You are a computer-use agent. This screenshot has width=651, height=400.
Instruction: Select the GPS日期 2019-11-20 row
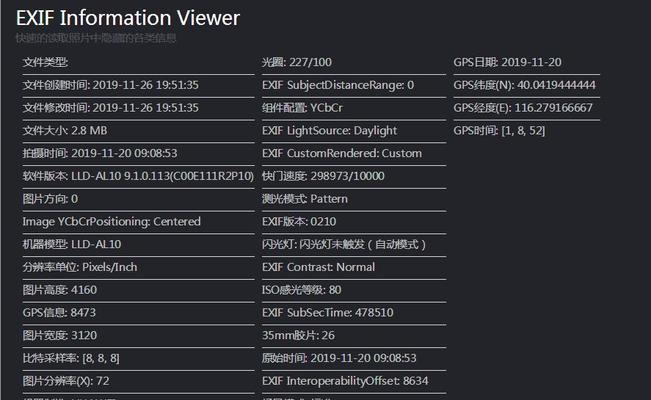(507, 62)
